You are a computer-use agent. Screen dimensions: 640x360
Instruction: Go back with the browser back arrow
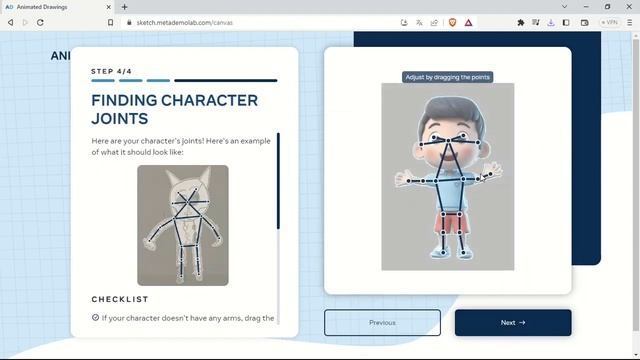click(x=11, y=22)
